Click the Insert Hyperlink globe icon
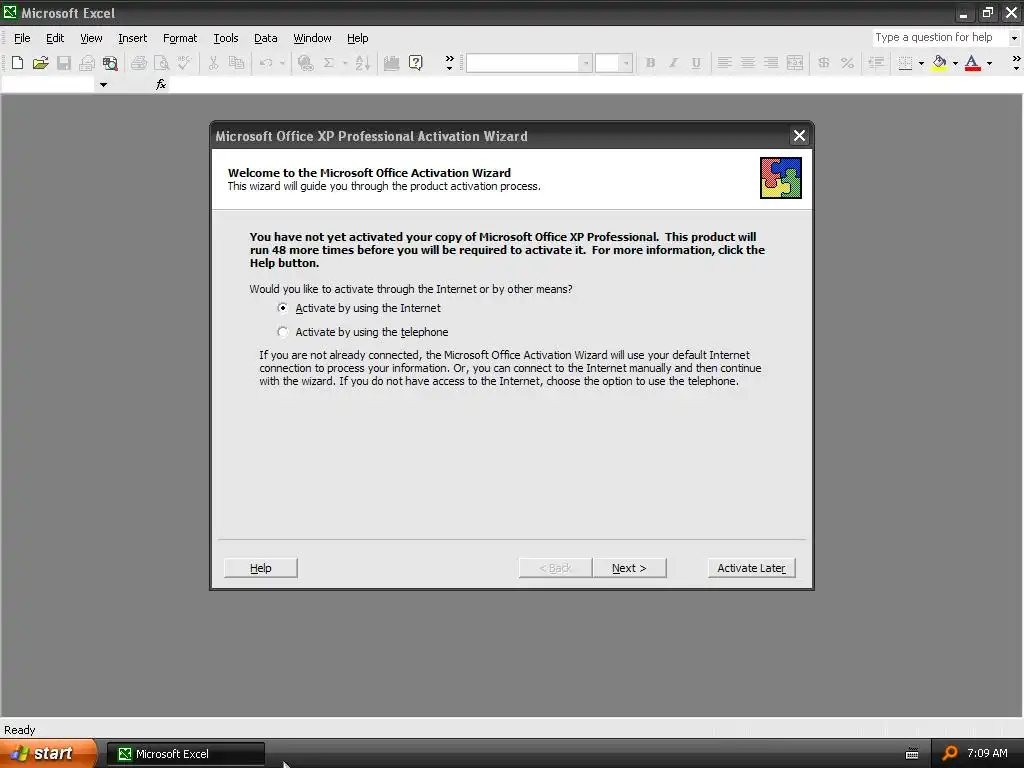The height and width of the screenshot is (768, 1024). click(x=305, y=63)
